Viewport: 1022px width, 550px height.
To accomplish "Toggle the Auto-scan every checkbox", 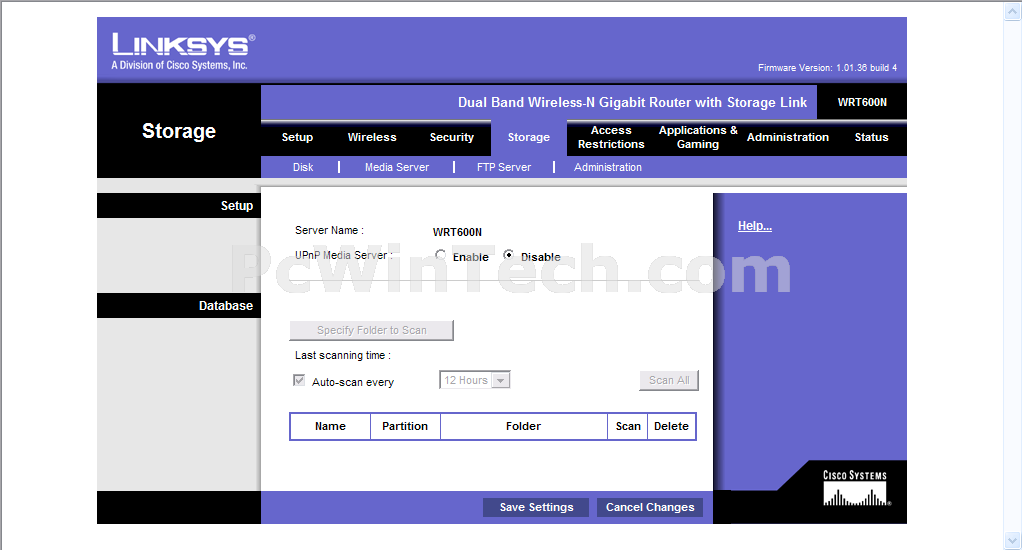I will pos(299,381).
